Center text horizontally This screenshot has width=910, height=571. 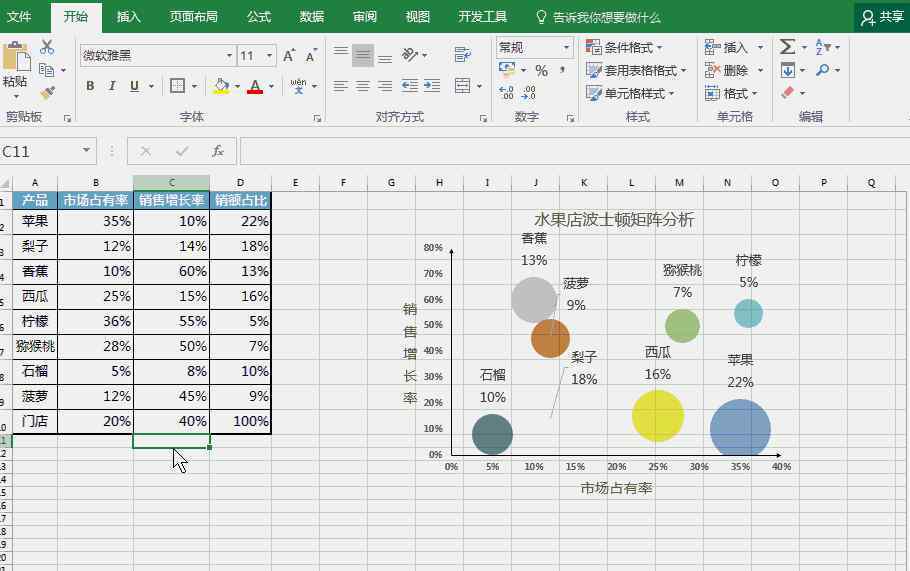tap(363, 86)
